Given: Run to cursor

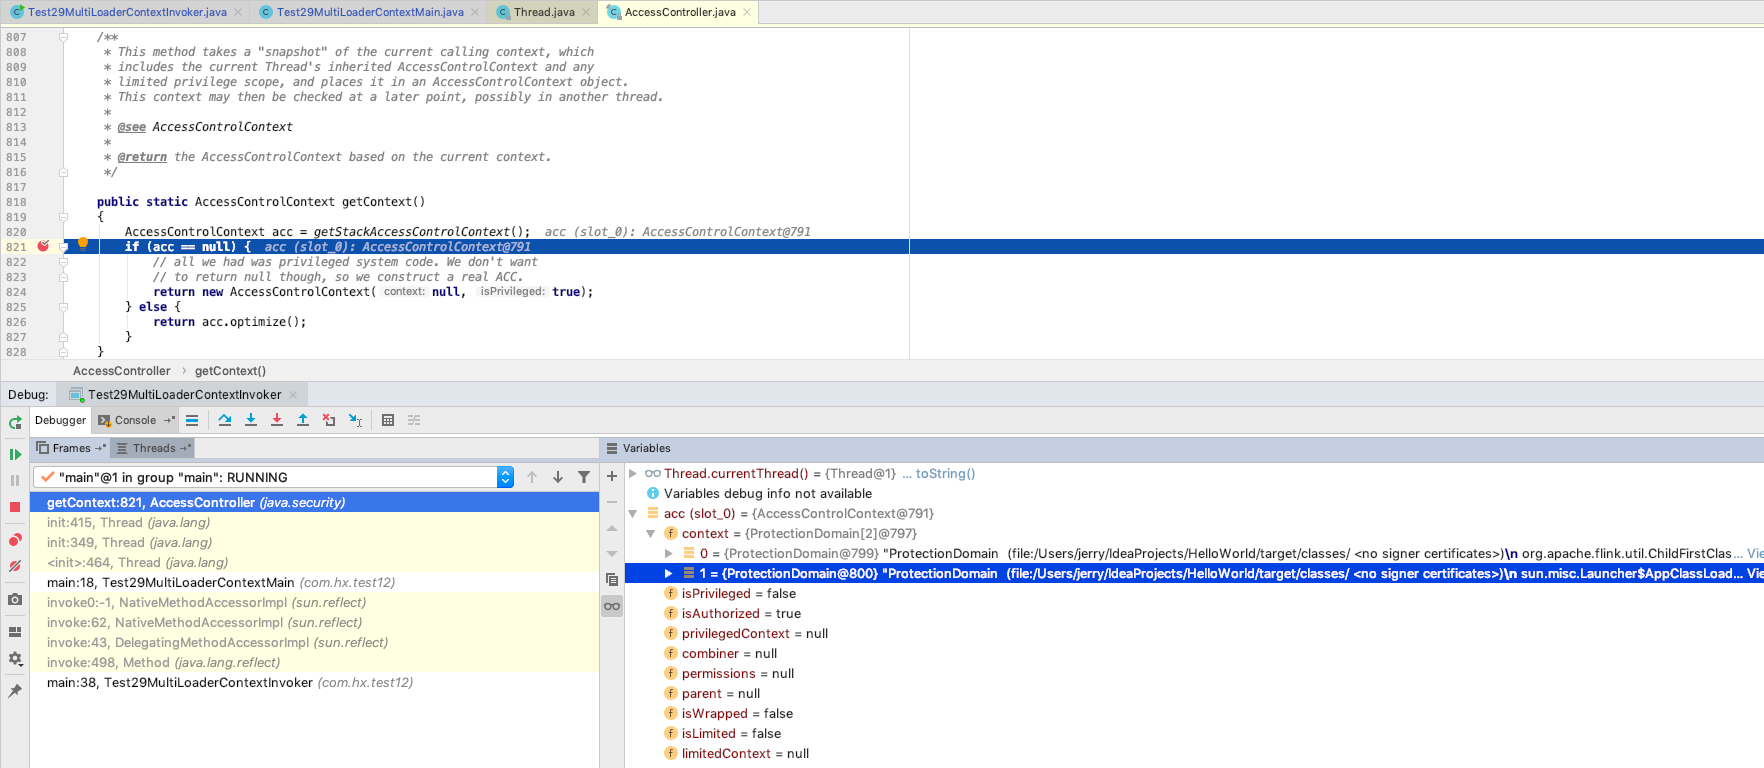Looking at the screenshot, I should [355, 420].
